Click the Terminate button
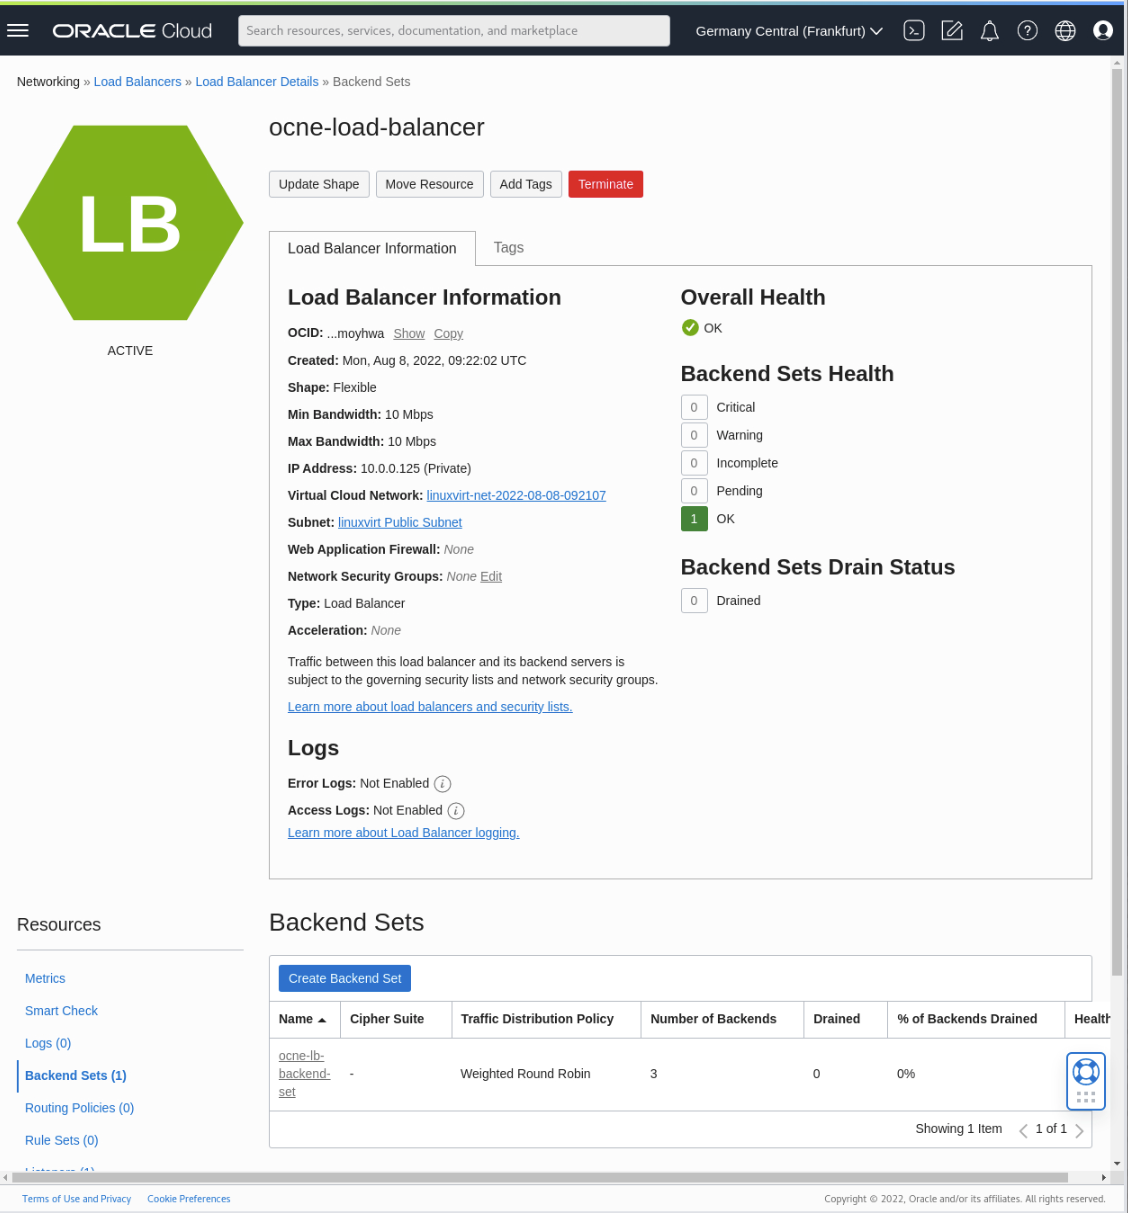This screenshot has width=1128, height=1213. (x=605, y=183)
